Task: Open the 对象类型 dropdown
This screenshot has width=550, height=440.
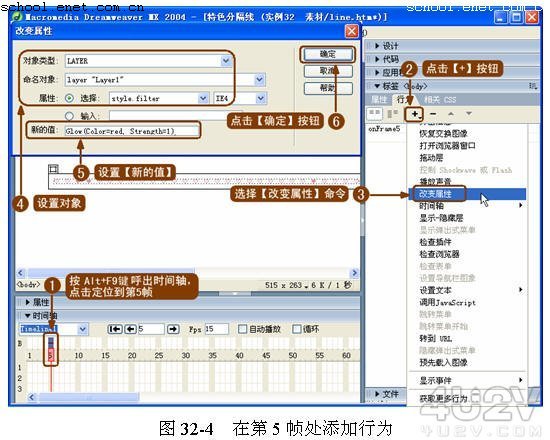Action: (226, 61)
